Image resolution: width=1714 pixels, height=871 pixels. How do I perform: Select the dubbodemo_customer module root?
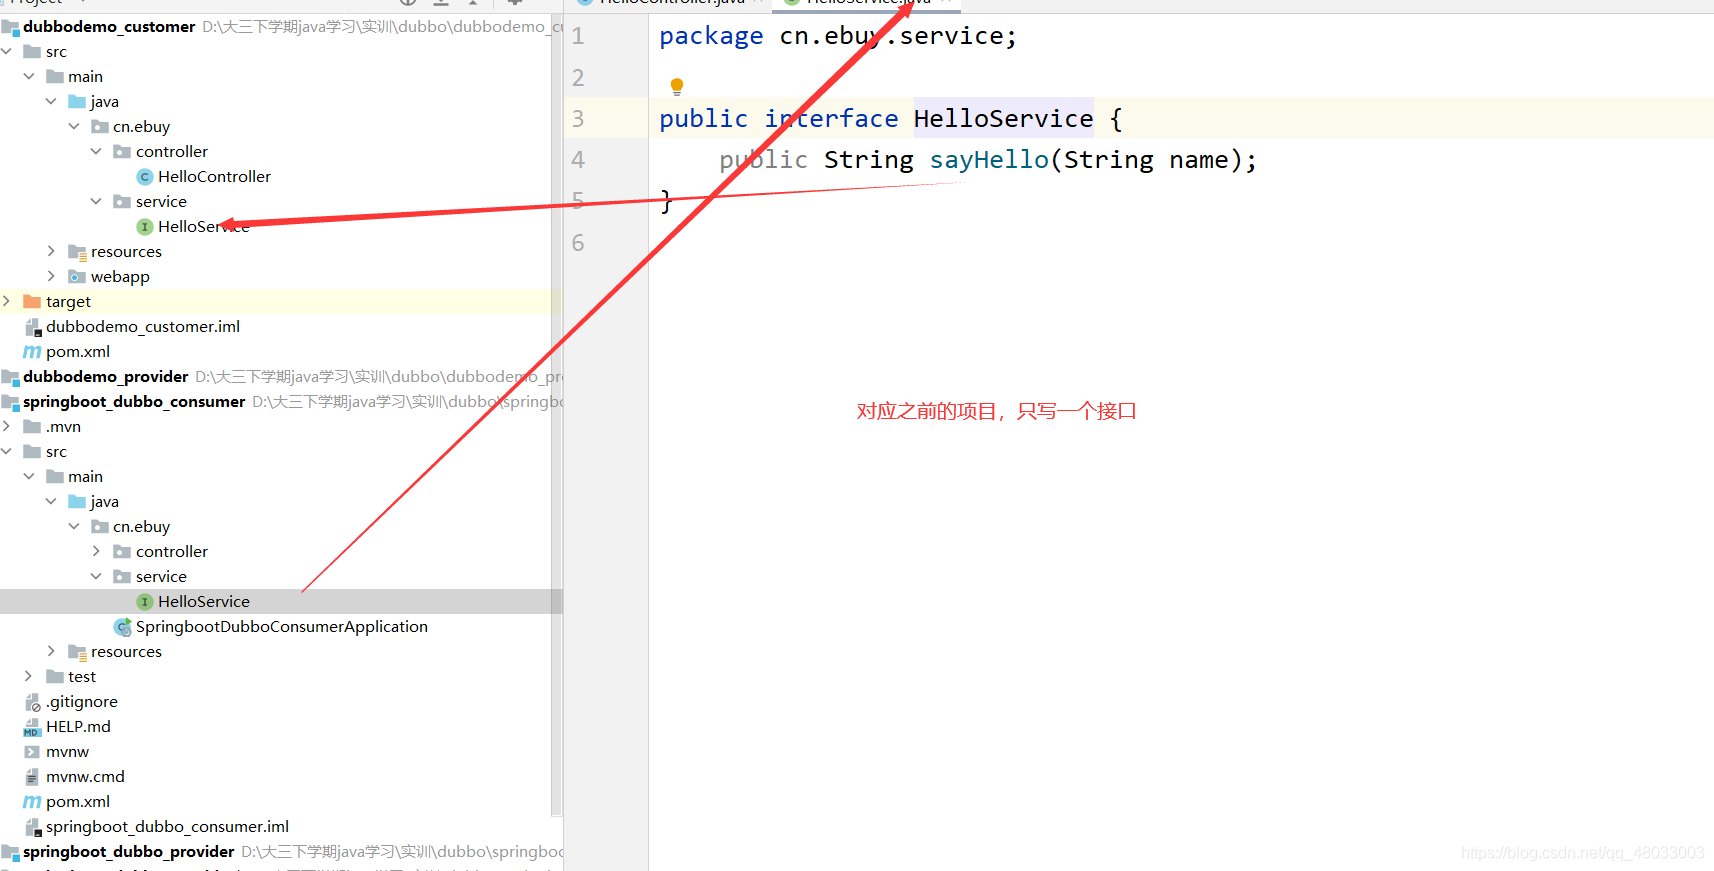coord(109,27)
